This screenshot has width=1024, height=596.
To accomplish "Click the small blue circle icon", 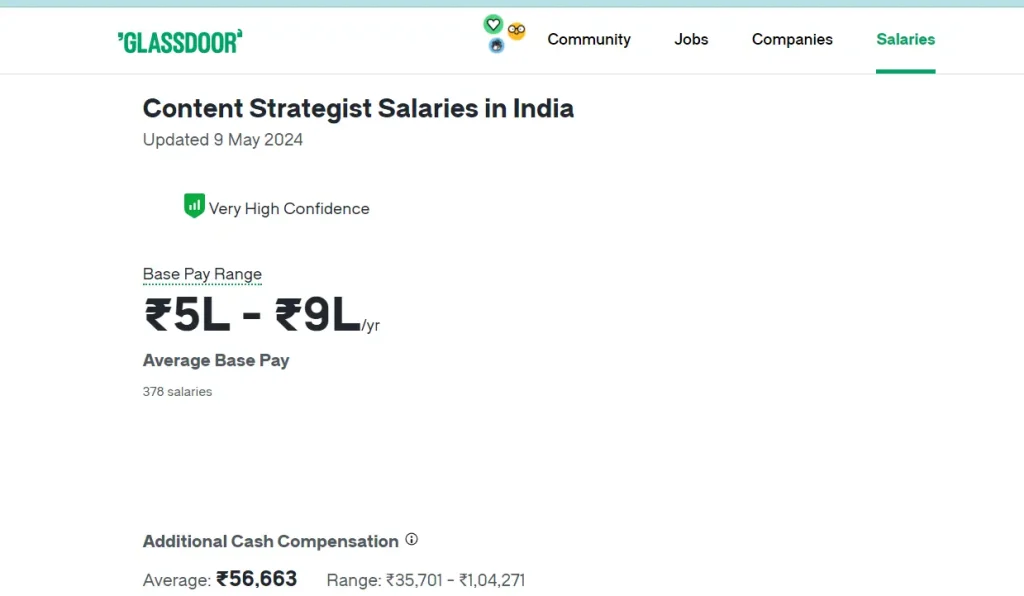I will [496, 46].
